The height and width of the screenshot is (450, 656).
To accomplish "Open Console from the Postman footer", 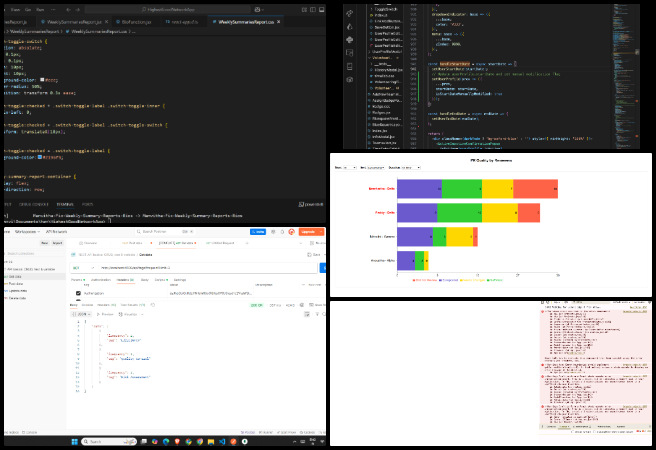I will click(x=30, y=432).
